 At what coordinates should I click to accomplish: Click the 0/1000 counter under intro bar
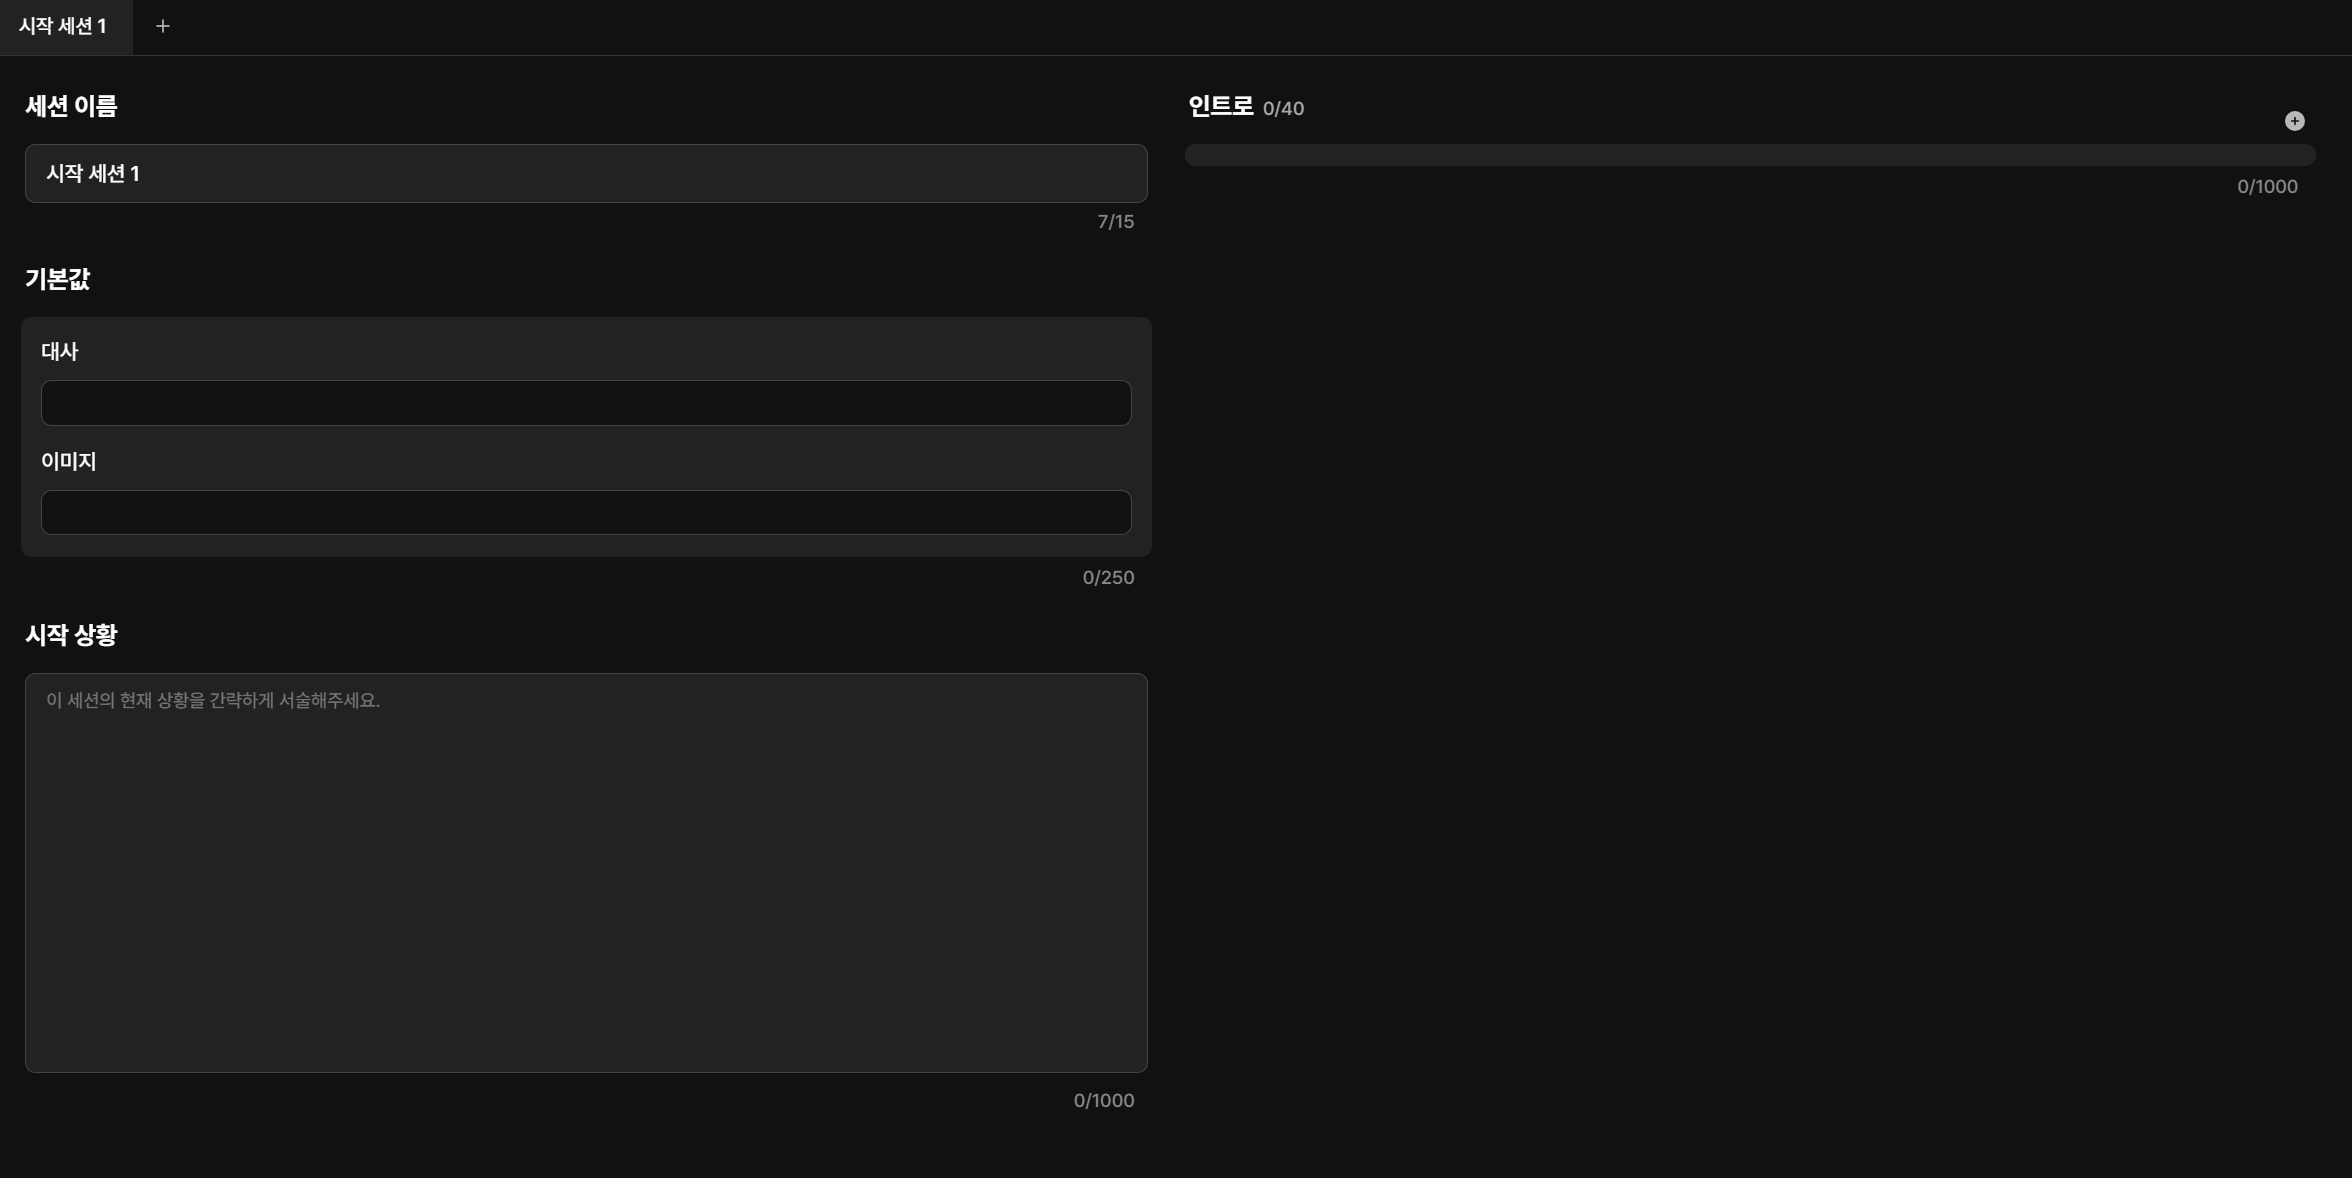2267,187
